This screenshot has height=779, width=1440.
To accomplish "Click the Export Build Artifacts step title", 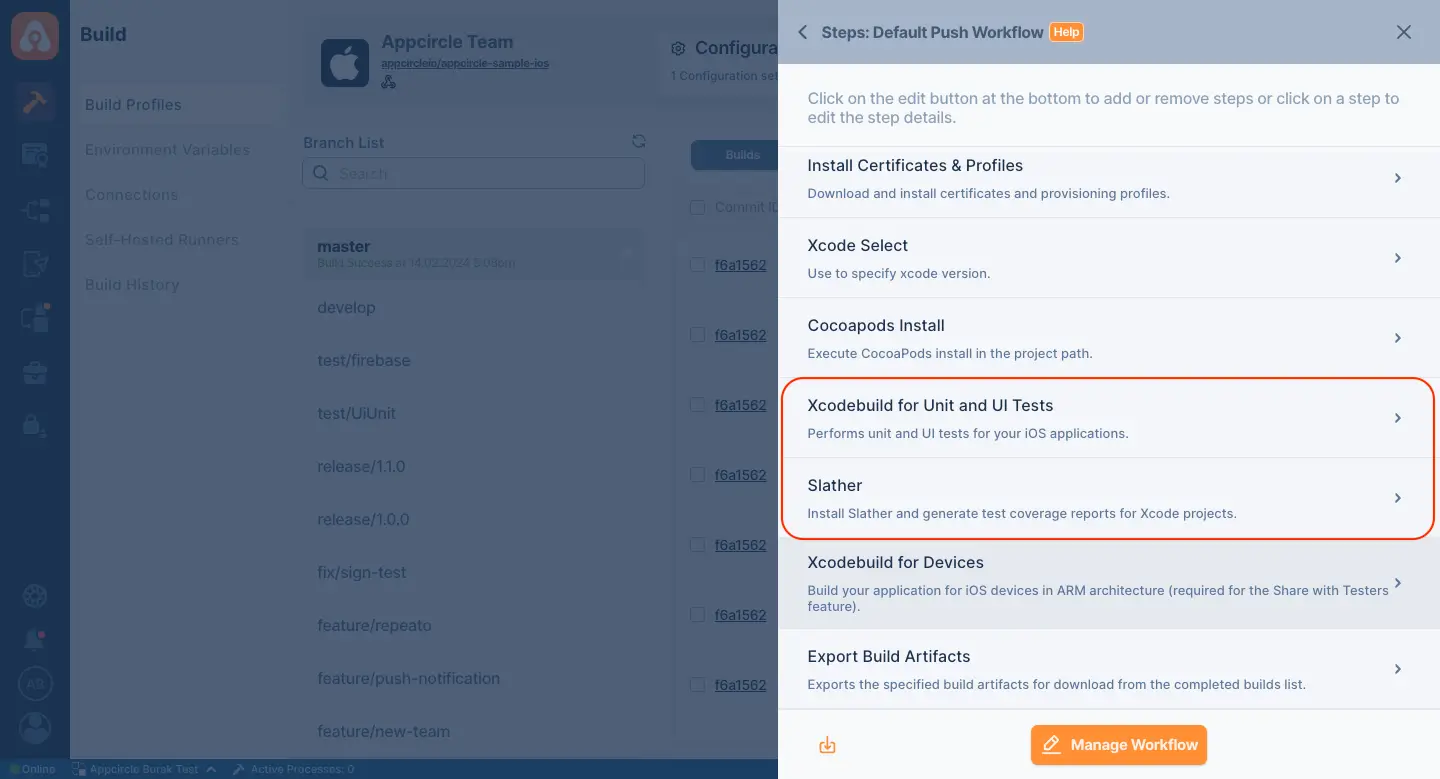I will click(x=889, y=656).
